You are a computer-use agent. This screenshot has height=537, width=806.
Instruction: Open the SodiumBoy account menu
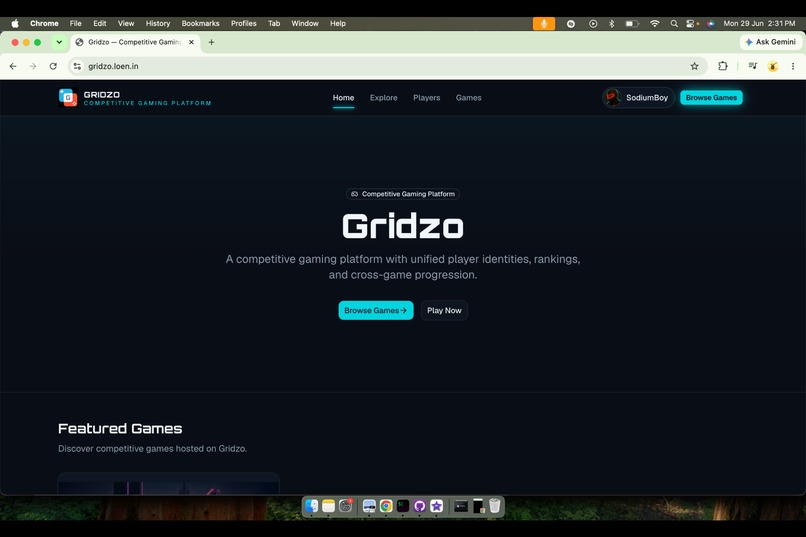point(638,98)
